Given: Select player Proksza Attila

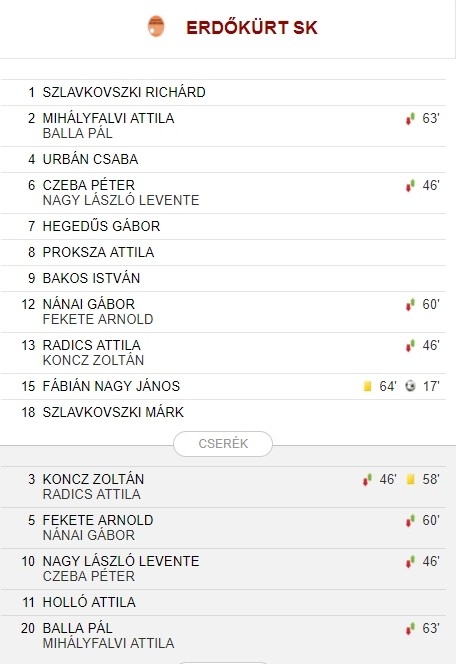Looking at the screenshot, I should (98, 252).
